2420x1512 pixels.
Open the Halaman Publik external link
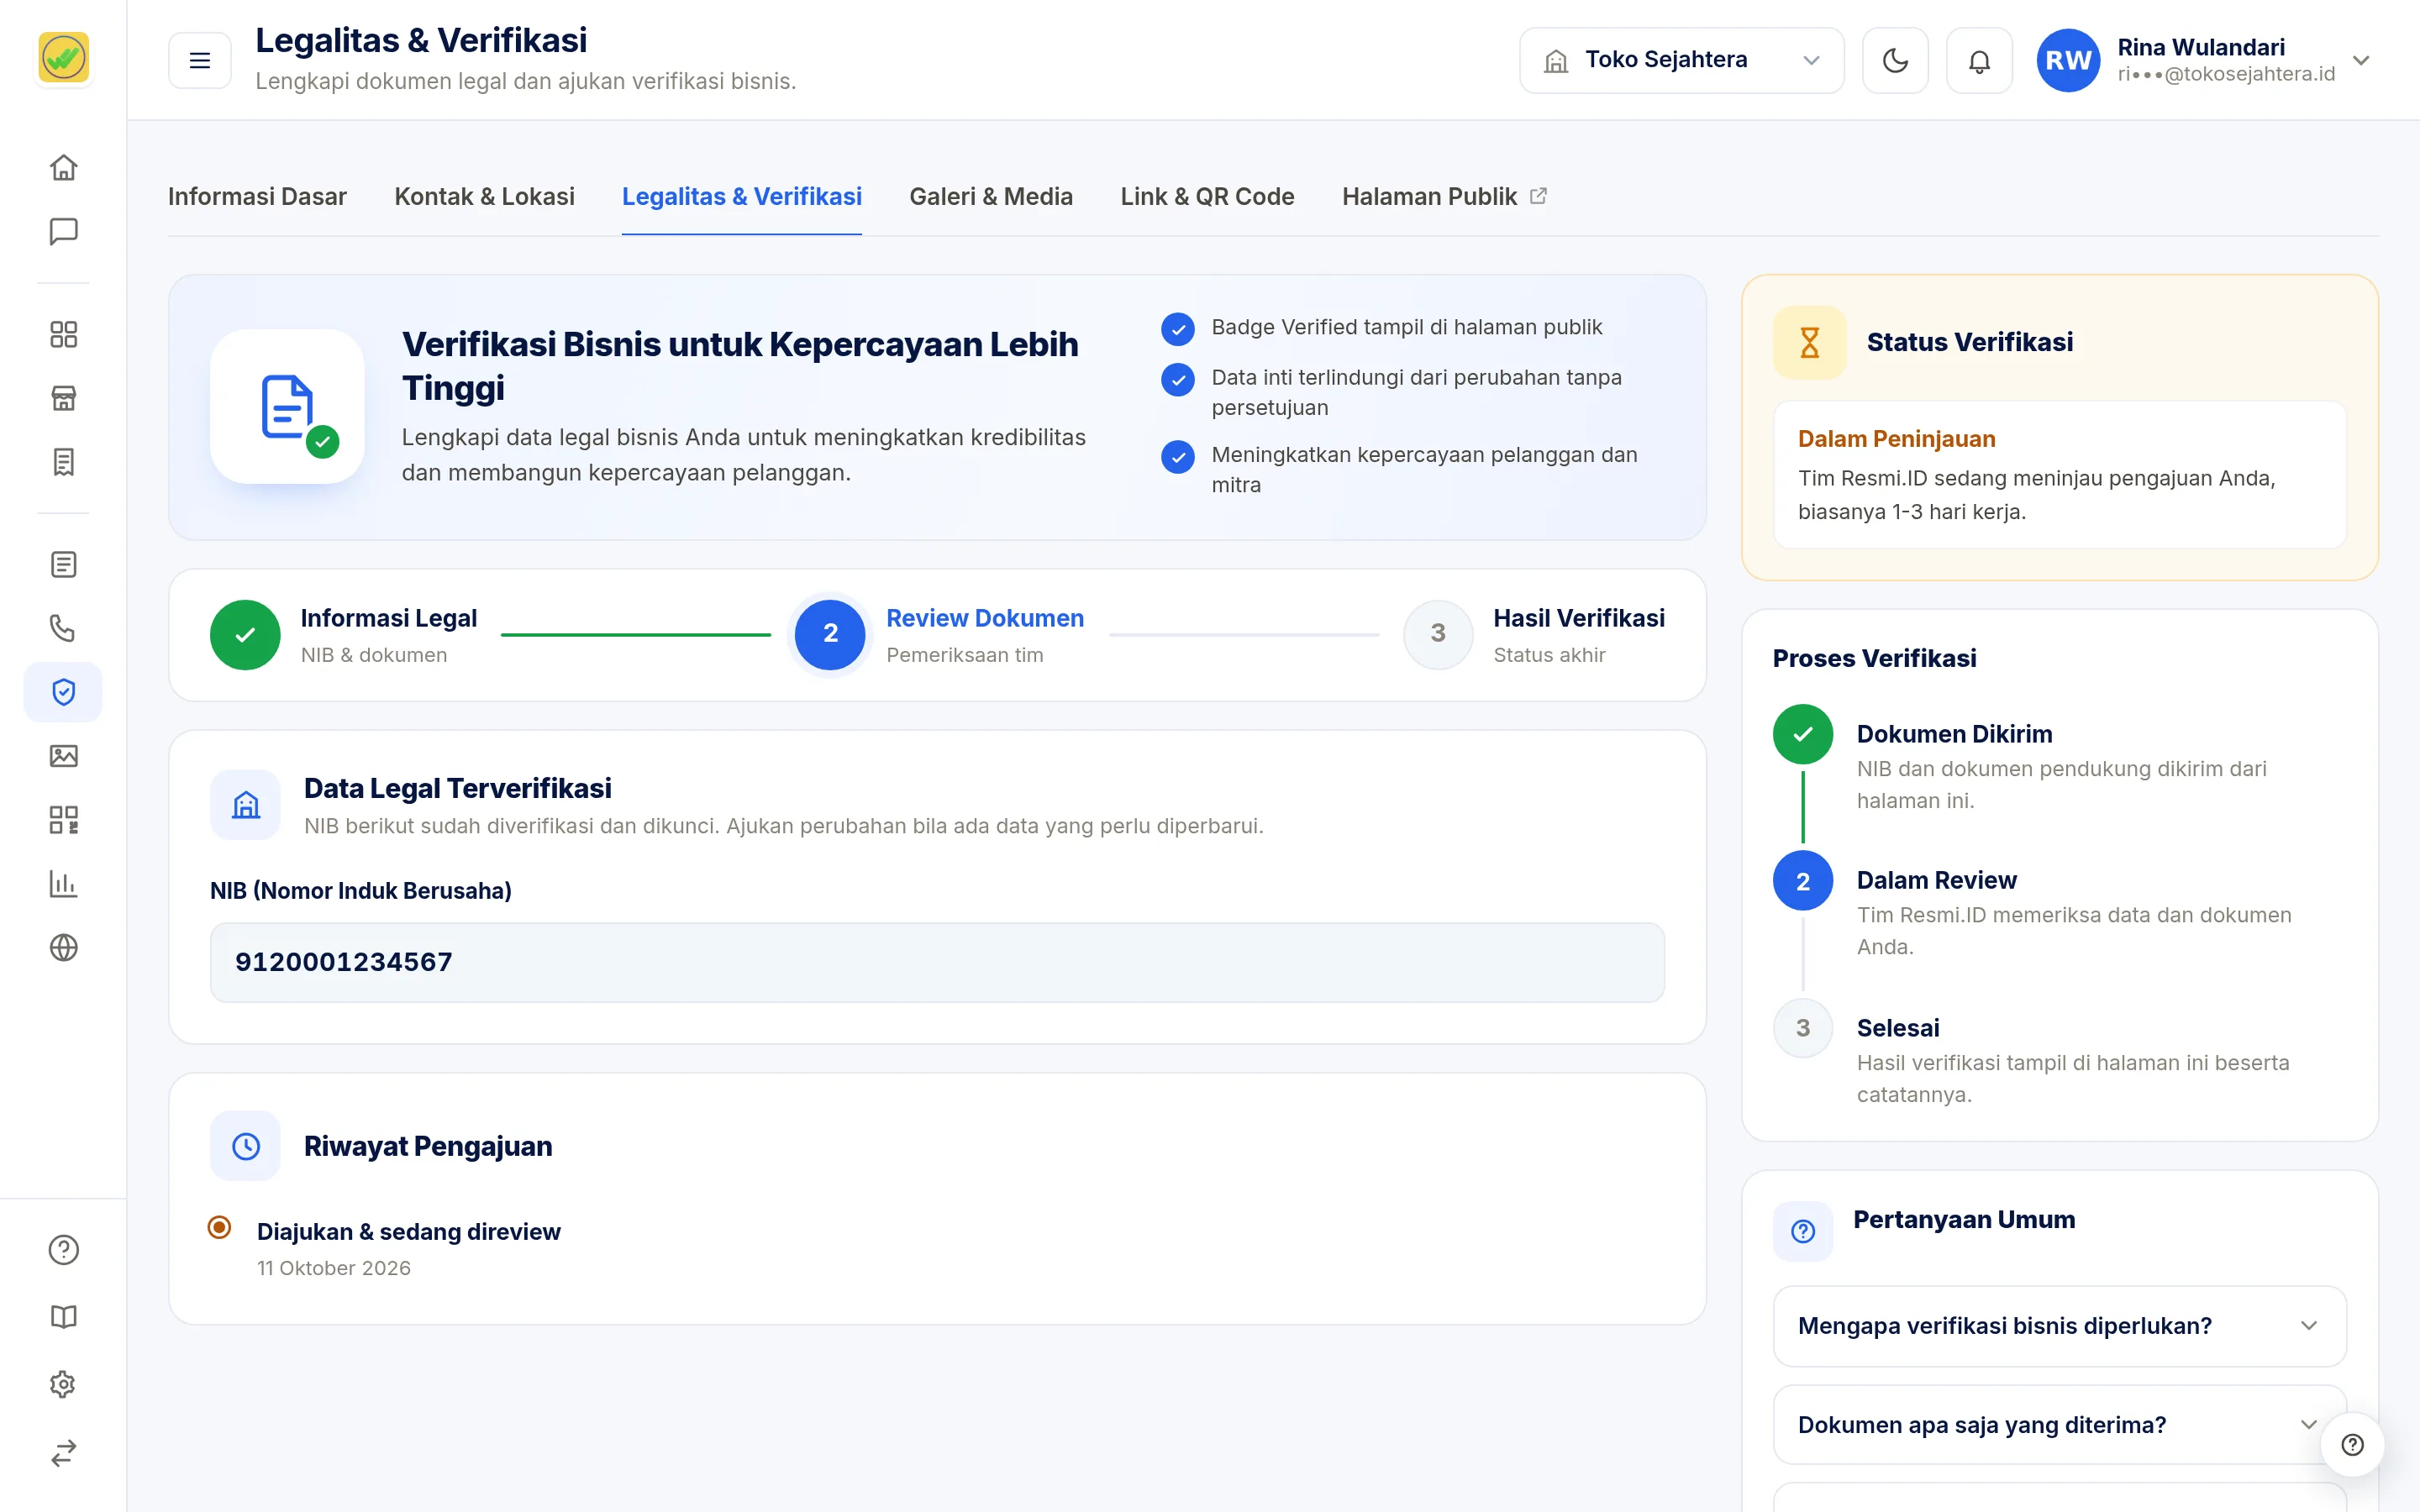1444,197
